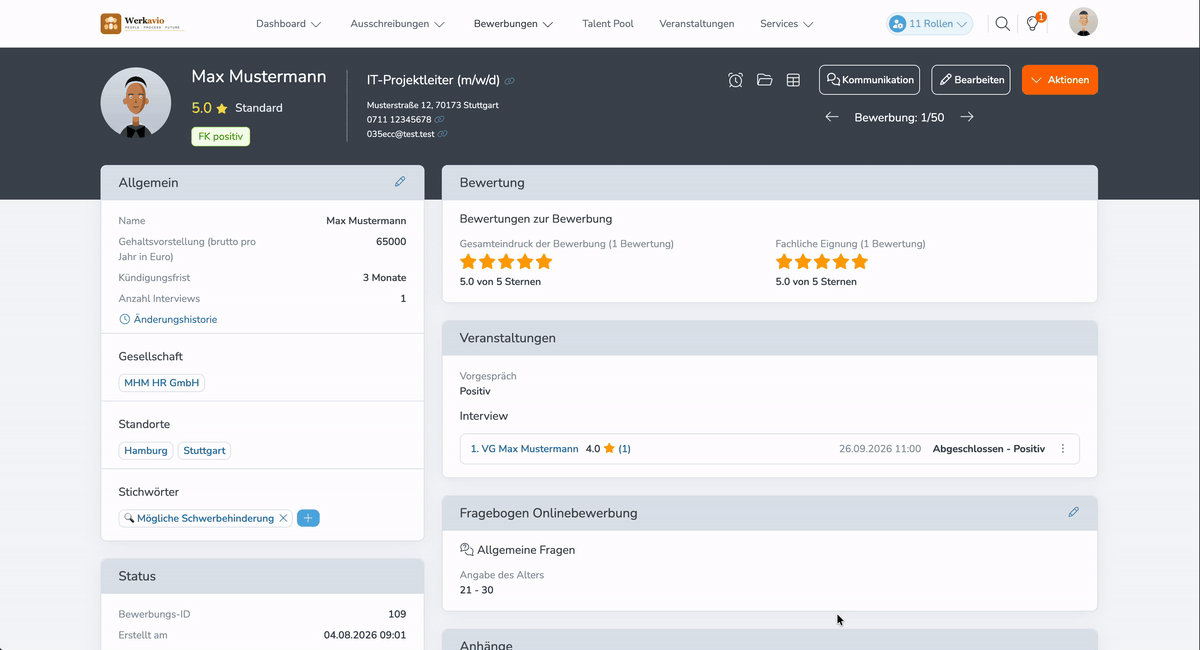Edit Fragebogen Onlinebewerbung with pencil icon
This screenshot has width=1200, height=650.
pyautogui.click(x=1074, y=512)
